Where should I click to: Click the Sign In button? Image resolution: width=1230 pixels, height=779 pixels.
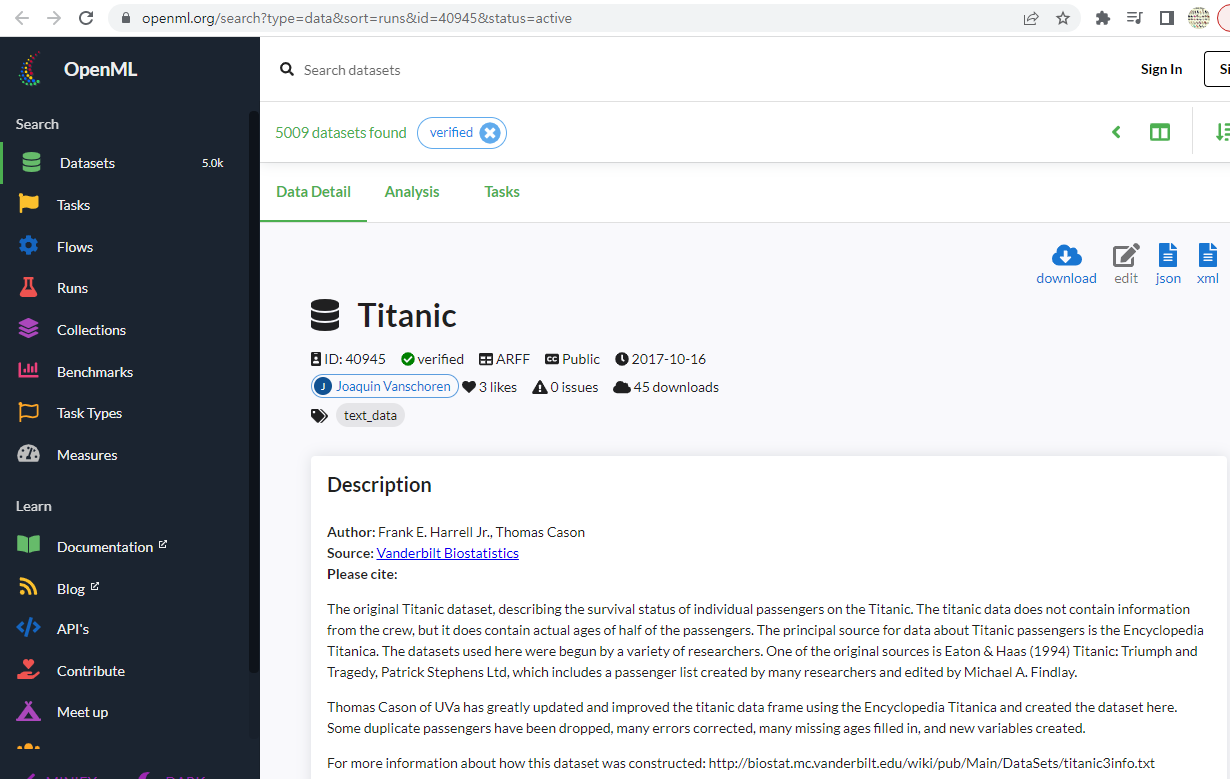tap(1161, 69)
